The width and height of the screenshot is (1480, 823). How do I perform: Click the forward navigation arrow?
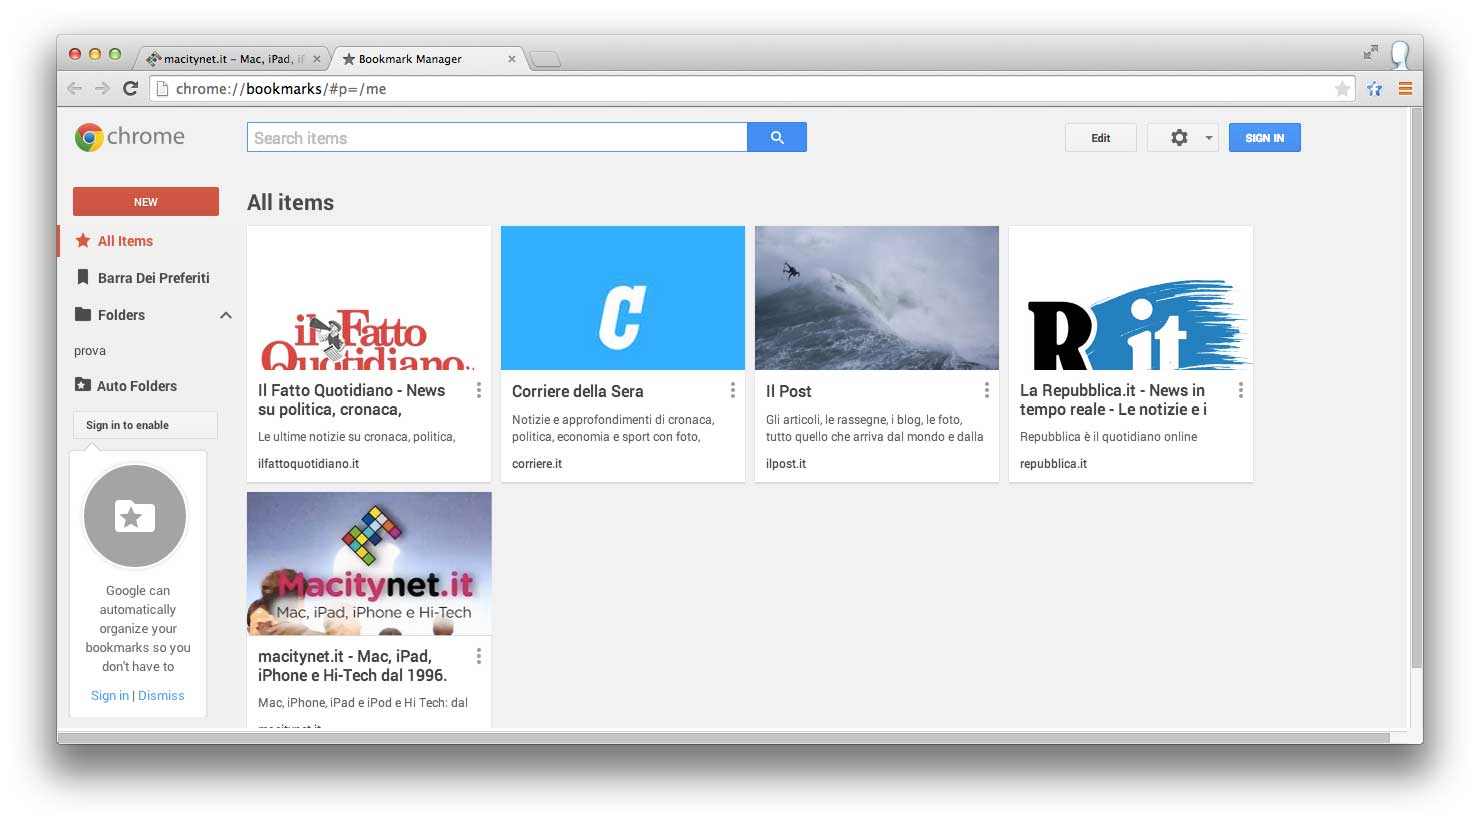click(102, 88)
